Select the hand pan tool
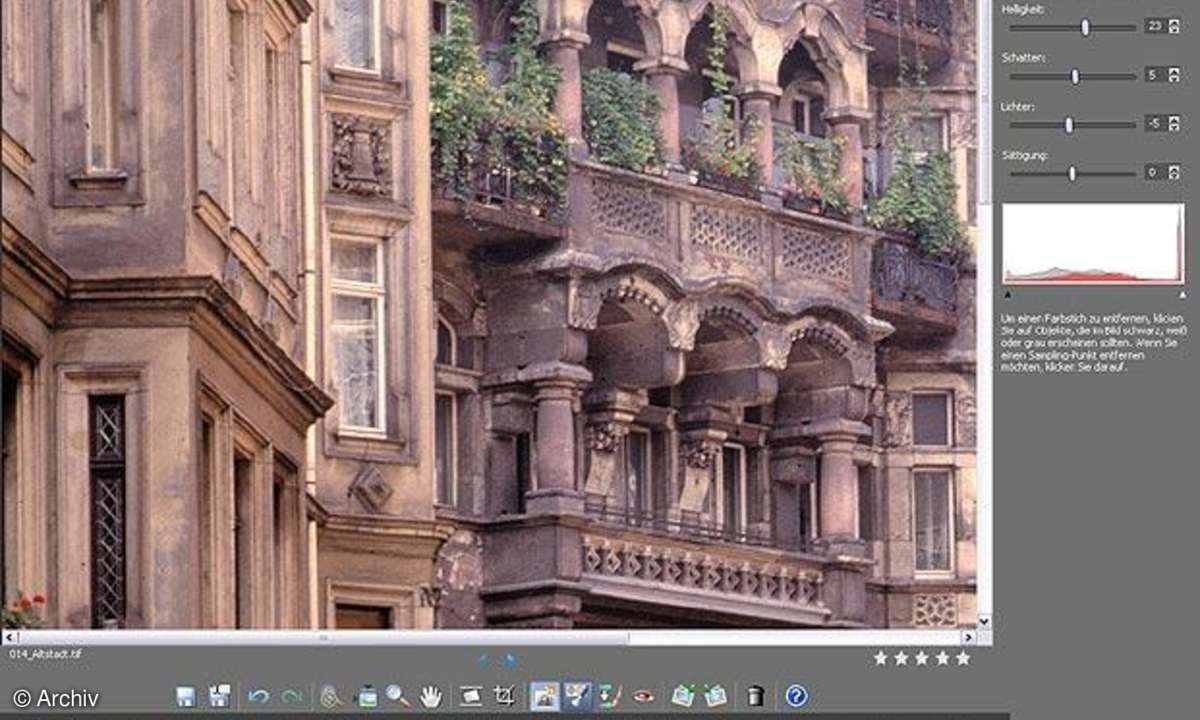 coord(431,696)
